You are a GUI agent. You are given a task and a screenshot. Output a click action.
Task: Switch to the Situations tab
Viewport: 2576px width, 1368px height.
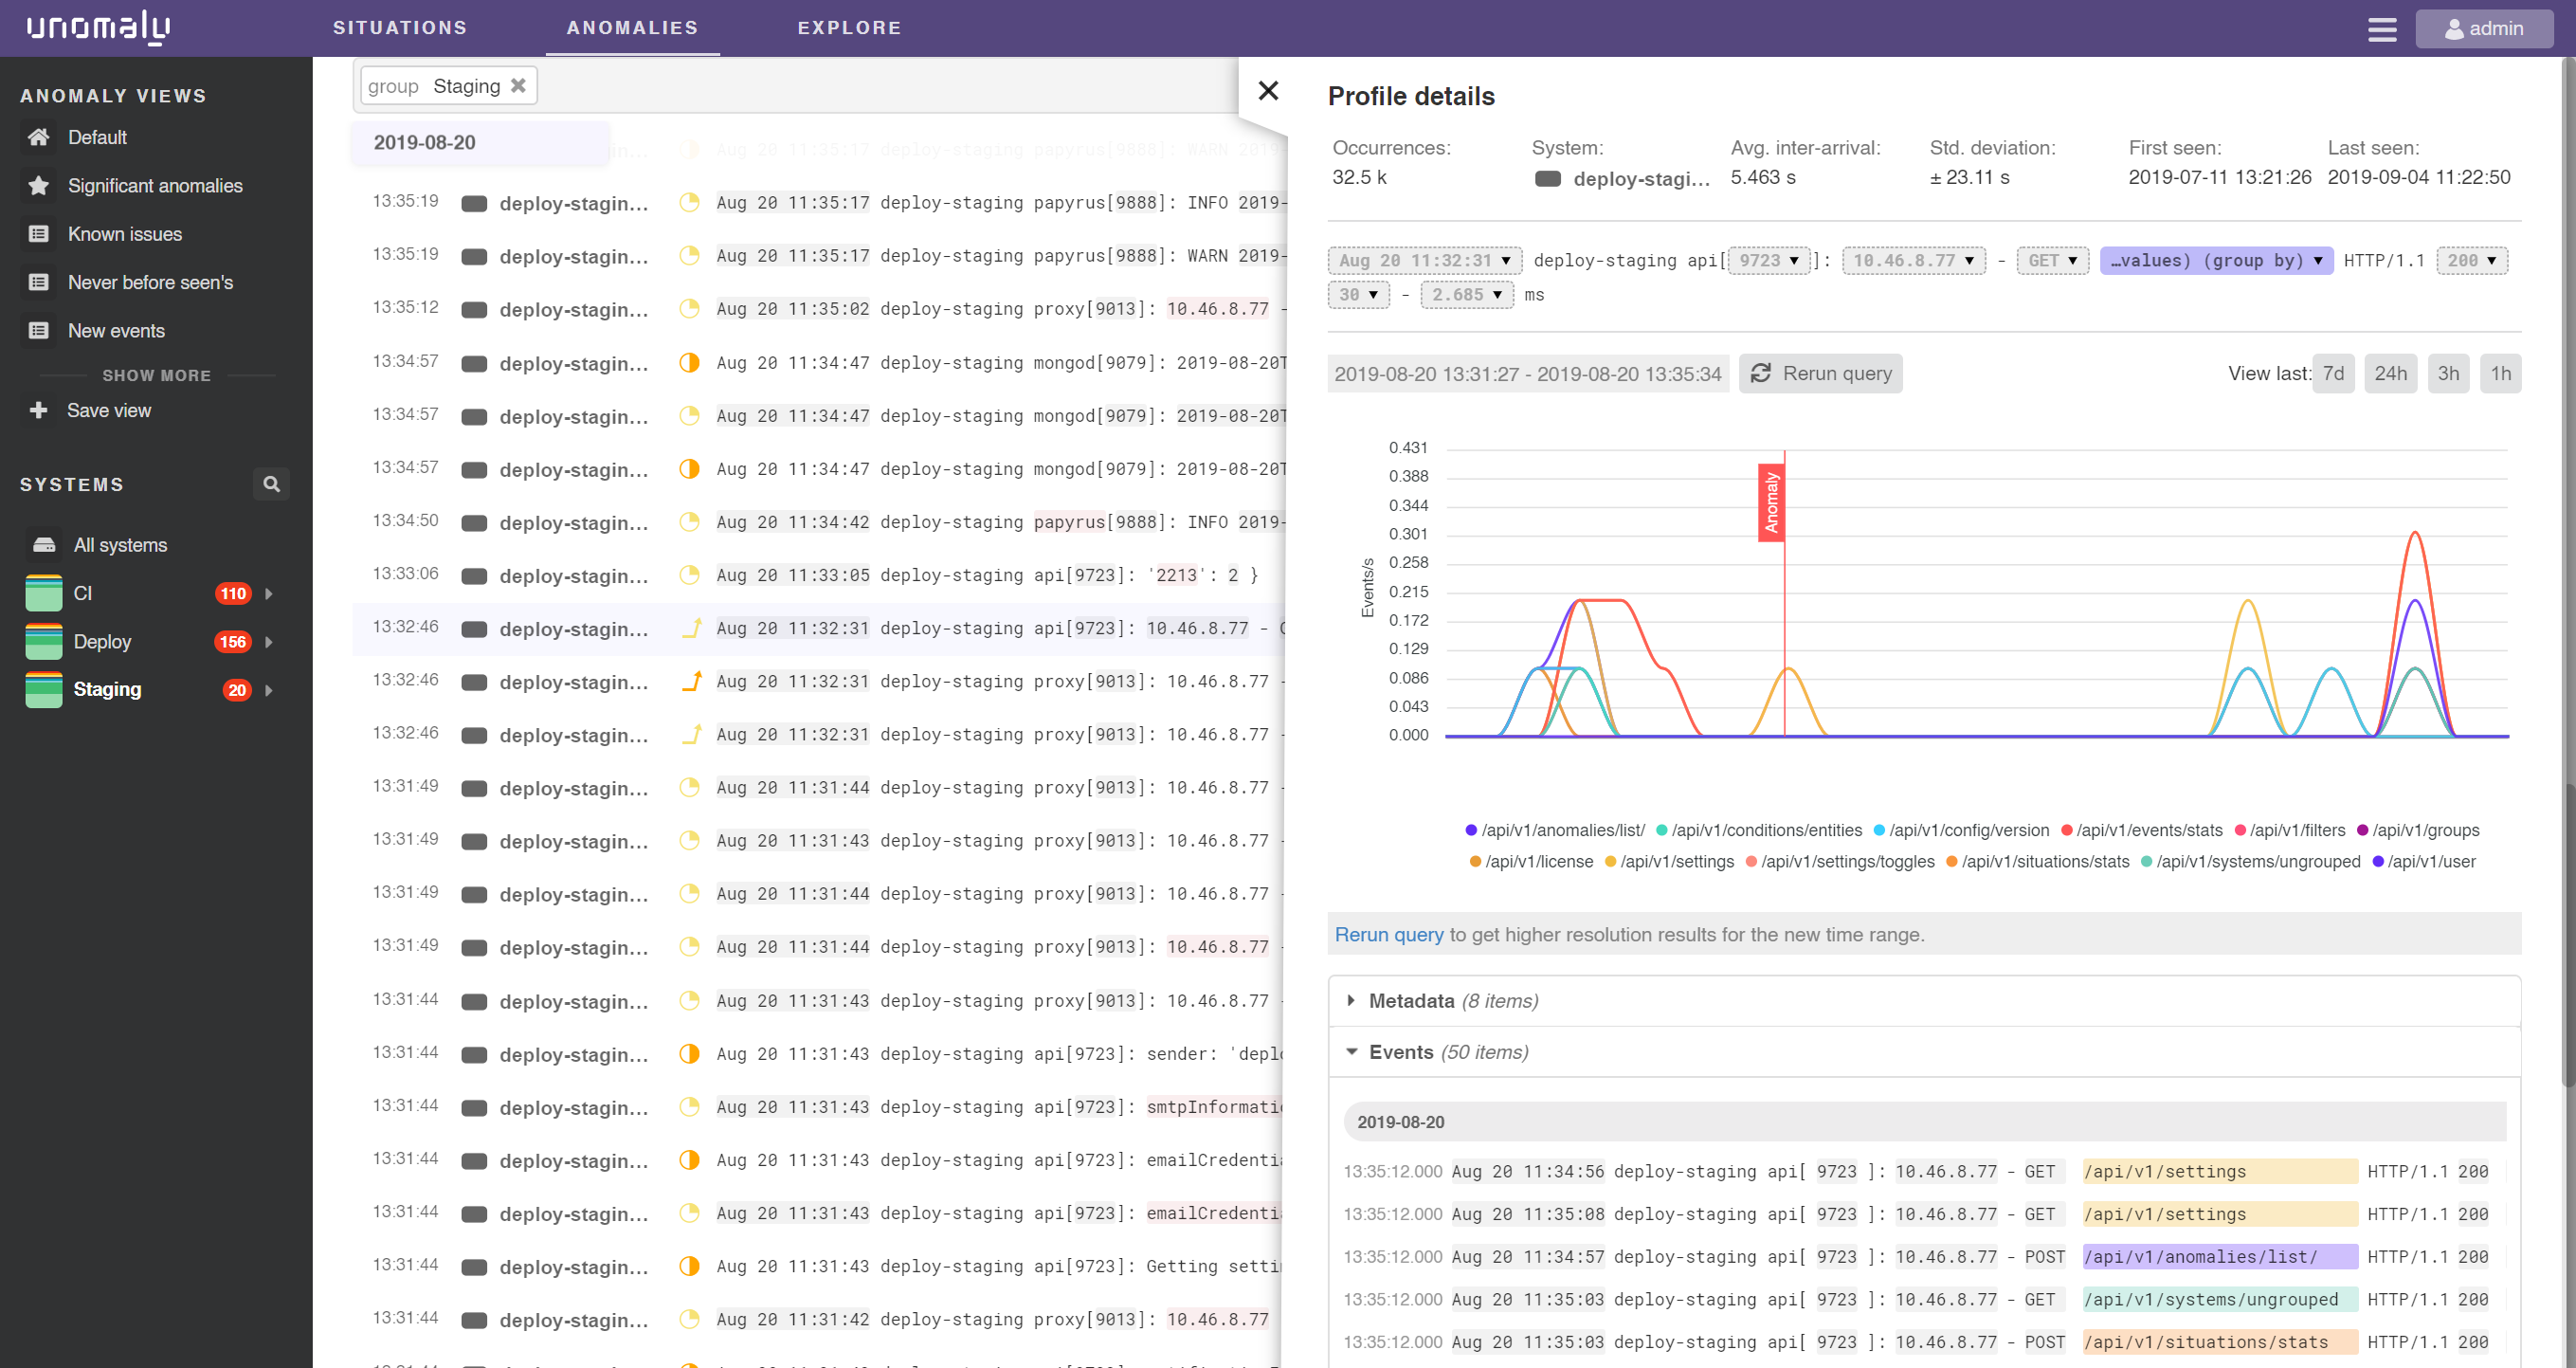(x=400, y=28)
